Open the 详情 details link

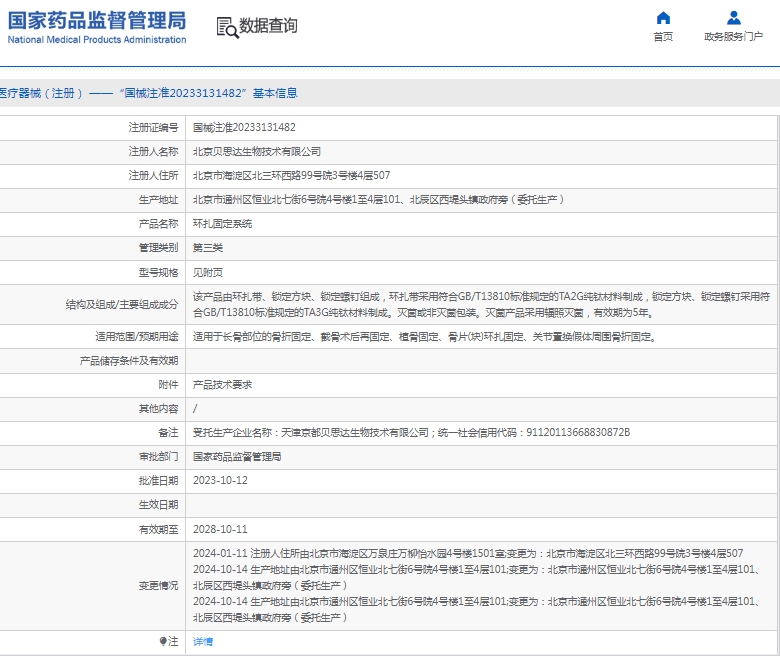[203, 641]
